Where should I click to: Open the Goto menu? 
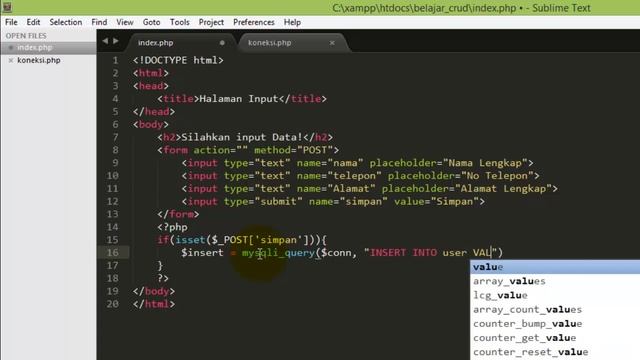pos(151,22)
